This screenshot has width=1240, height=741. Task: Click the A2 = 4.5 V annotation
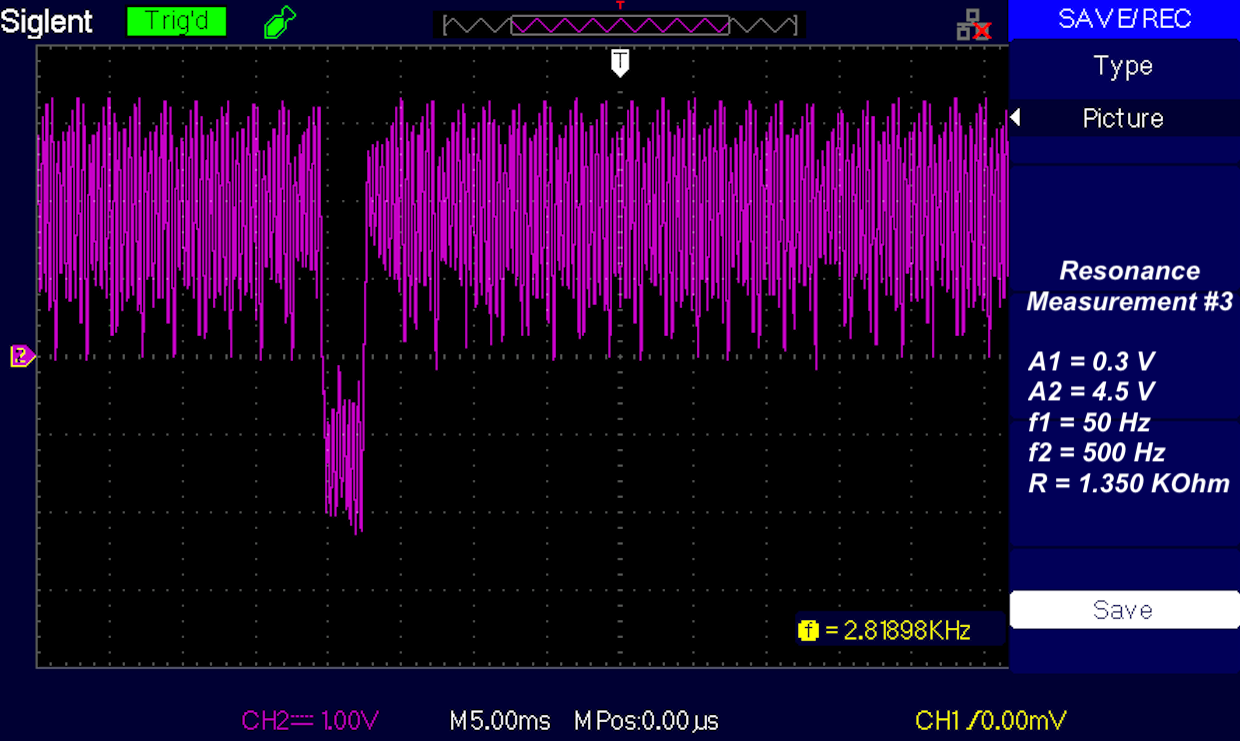point(1091,391)
